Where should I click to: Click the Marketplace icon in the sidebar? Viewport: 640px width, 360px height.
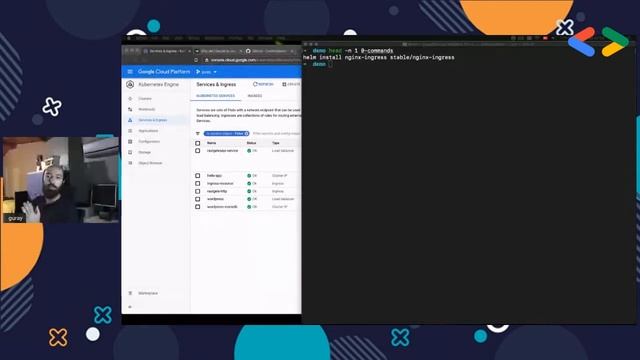130,293
